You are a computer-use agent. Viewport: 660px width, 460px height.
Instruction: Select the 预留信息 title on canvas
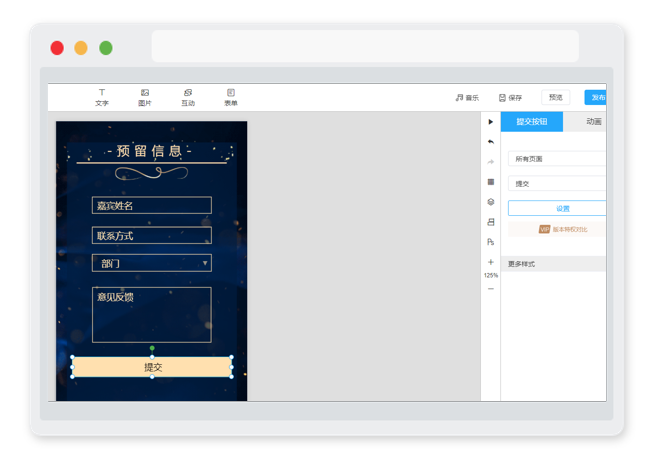tap(149, 151)
